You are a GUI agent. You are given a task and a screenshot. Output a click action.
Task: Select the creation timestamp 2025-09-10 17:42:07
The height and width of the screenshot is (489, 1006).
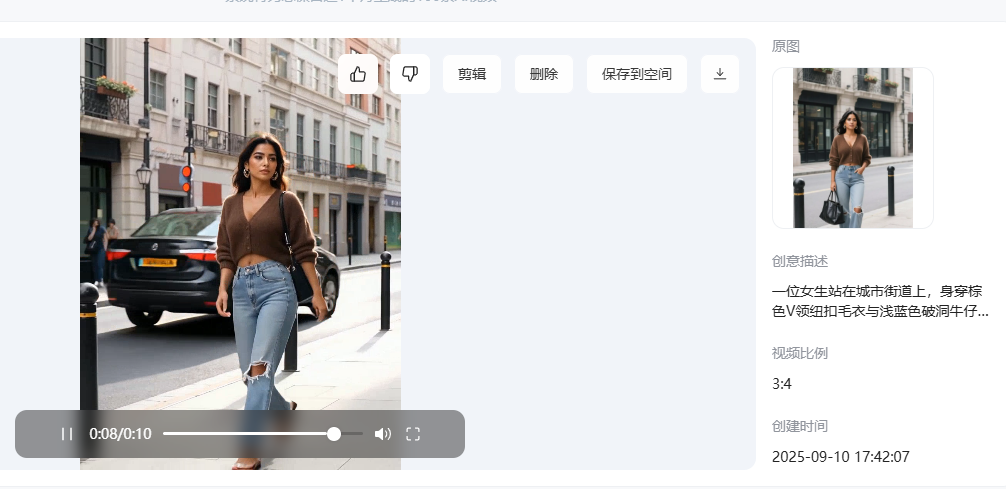840,457
